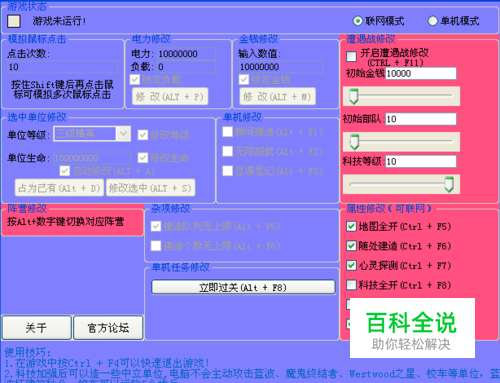Toggle 地图全开 (Ctrl + F5) checkbox
The width and height of the screenshot is (500, 383).
pyautogui.click(x=351, y=227)
